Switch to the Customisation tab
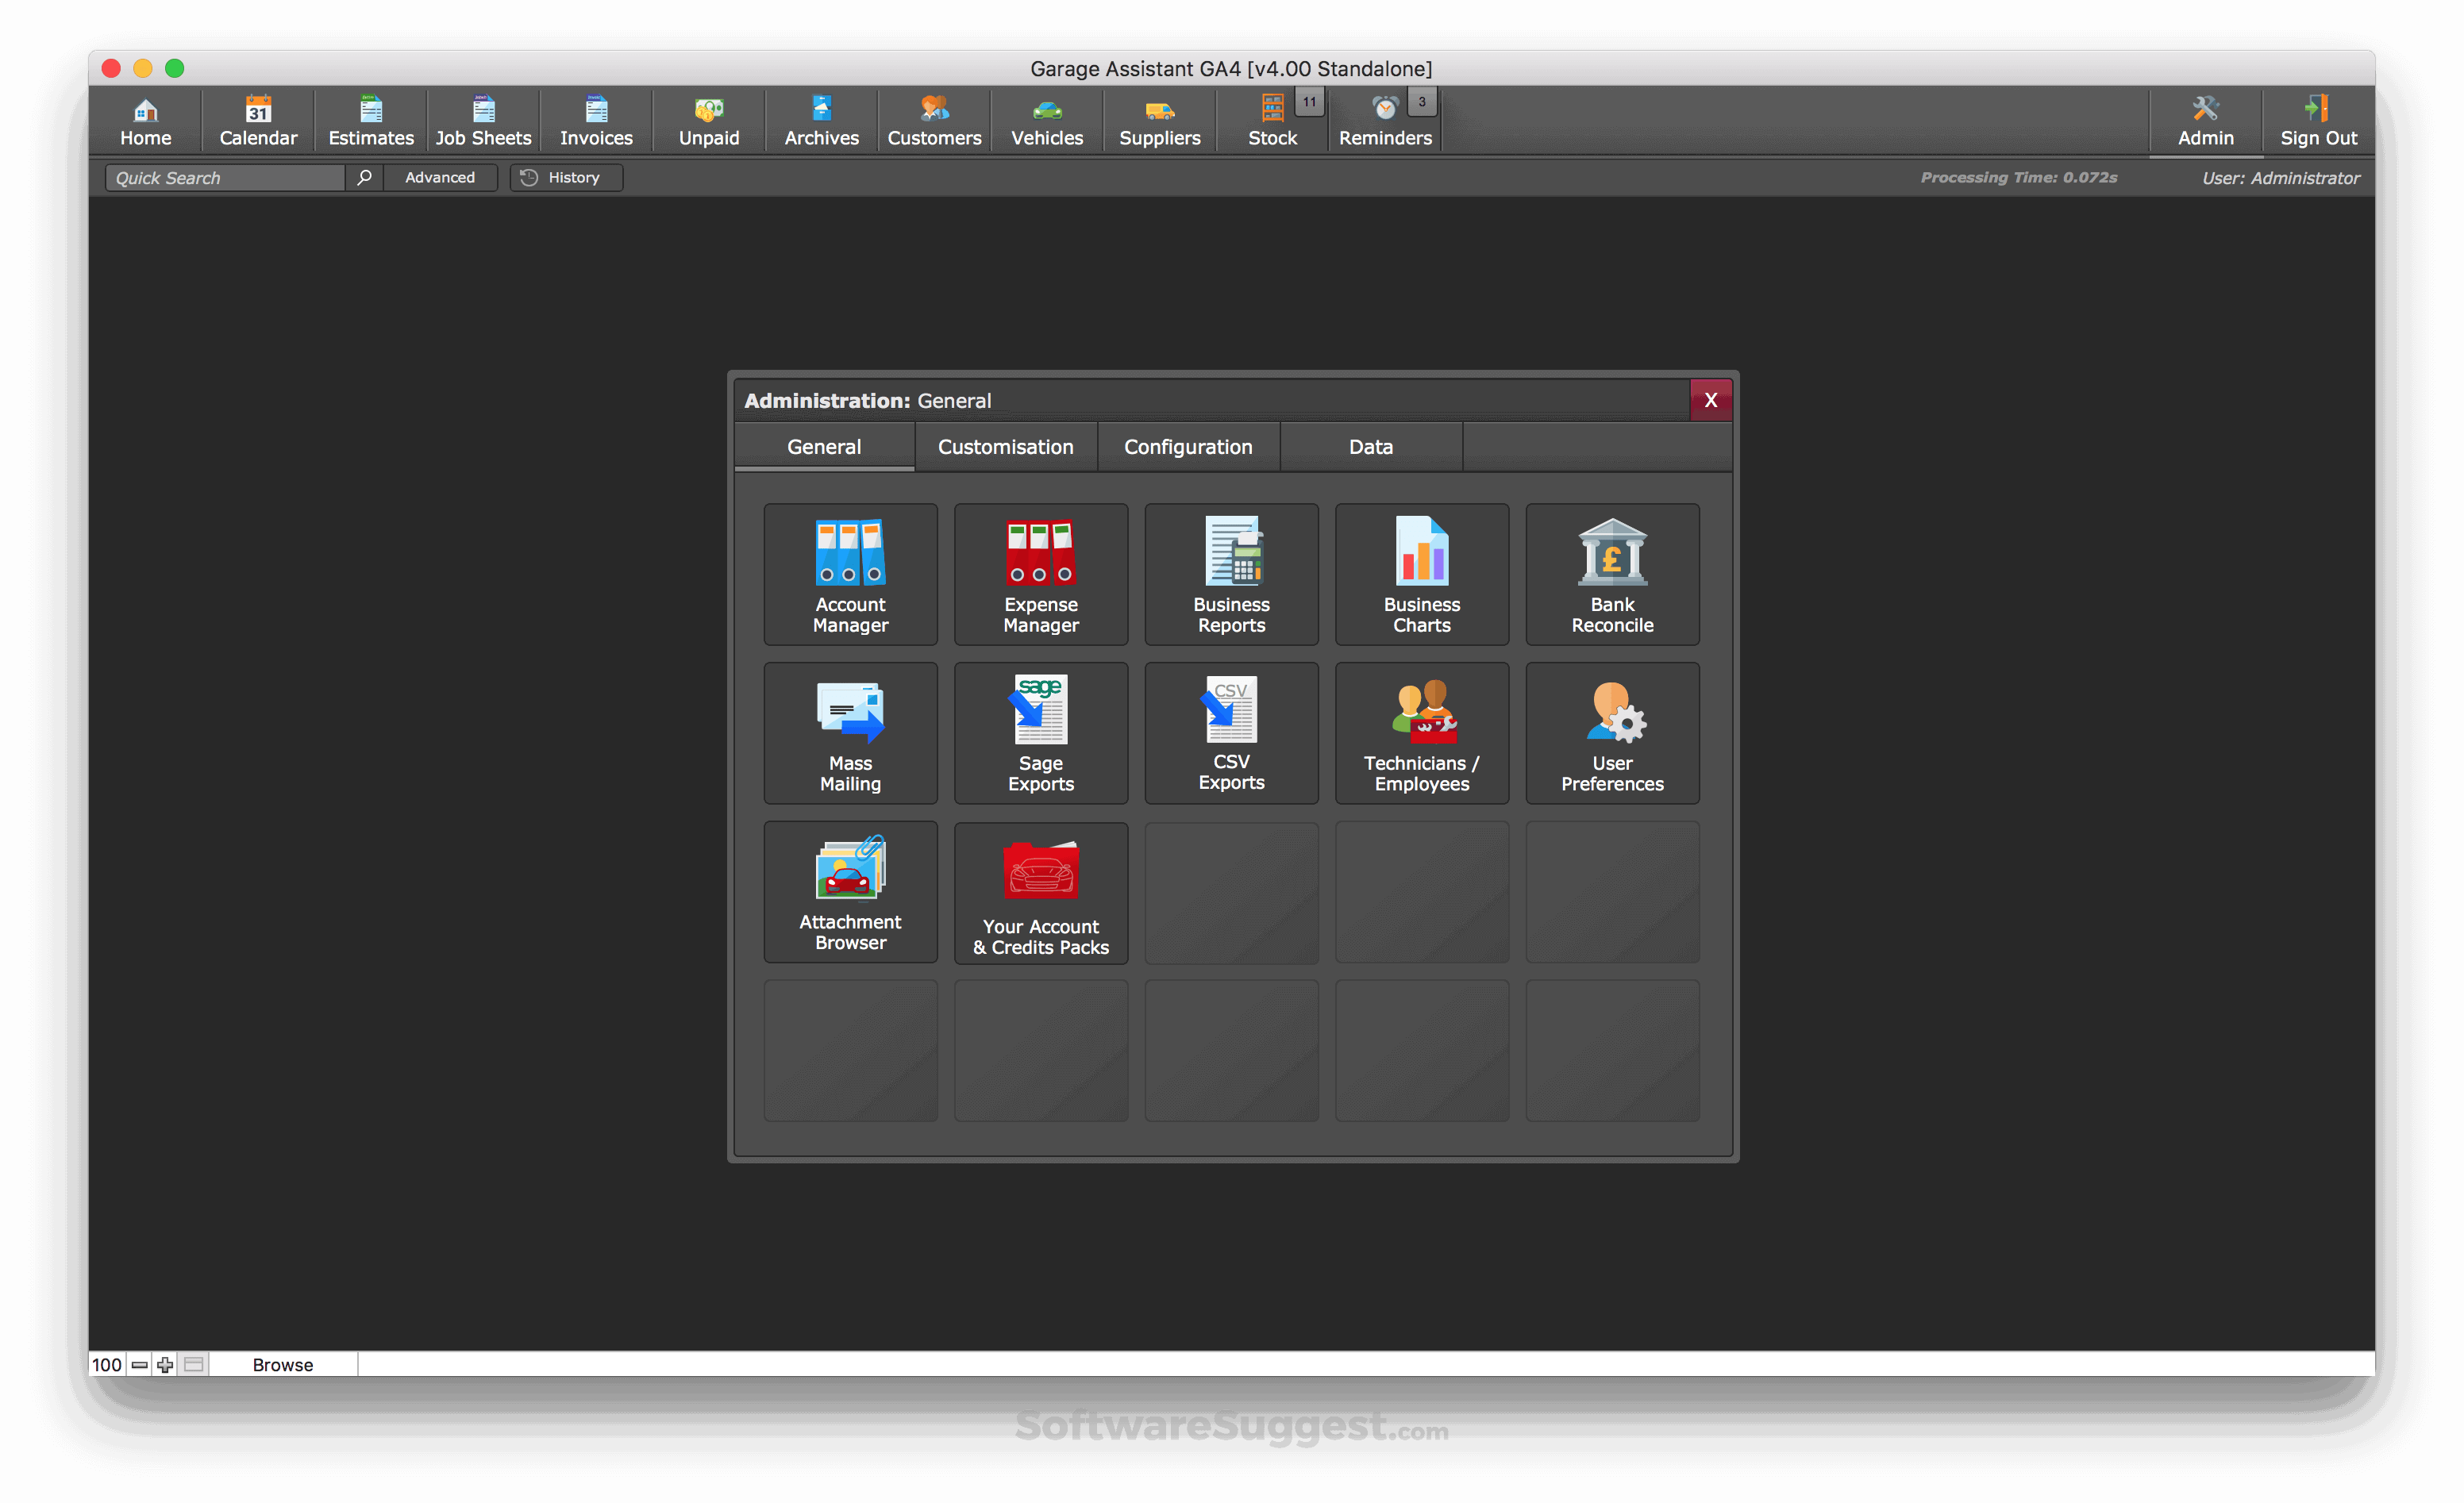This screenshot has width=2464, height=1503. coord(1005,447)
